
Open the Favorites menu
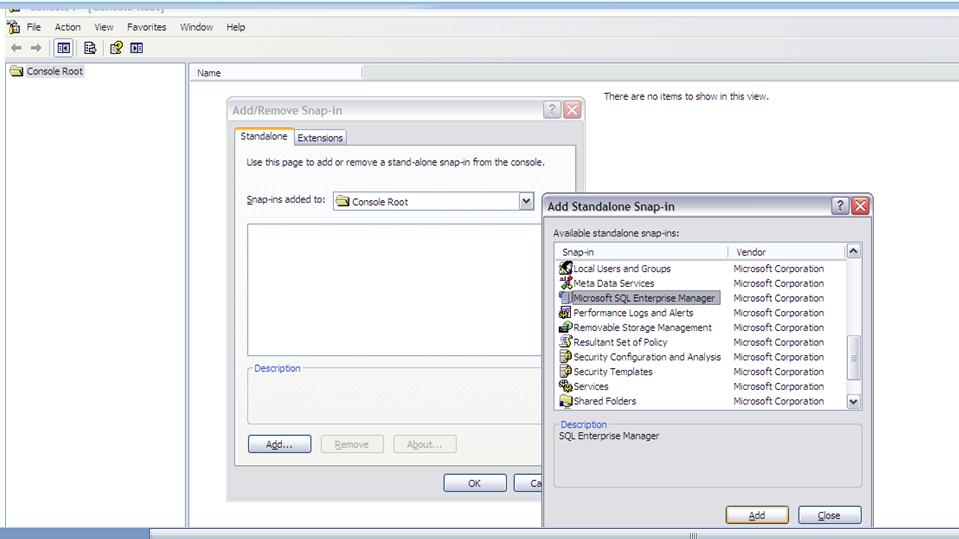click(x=147, y=27)
